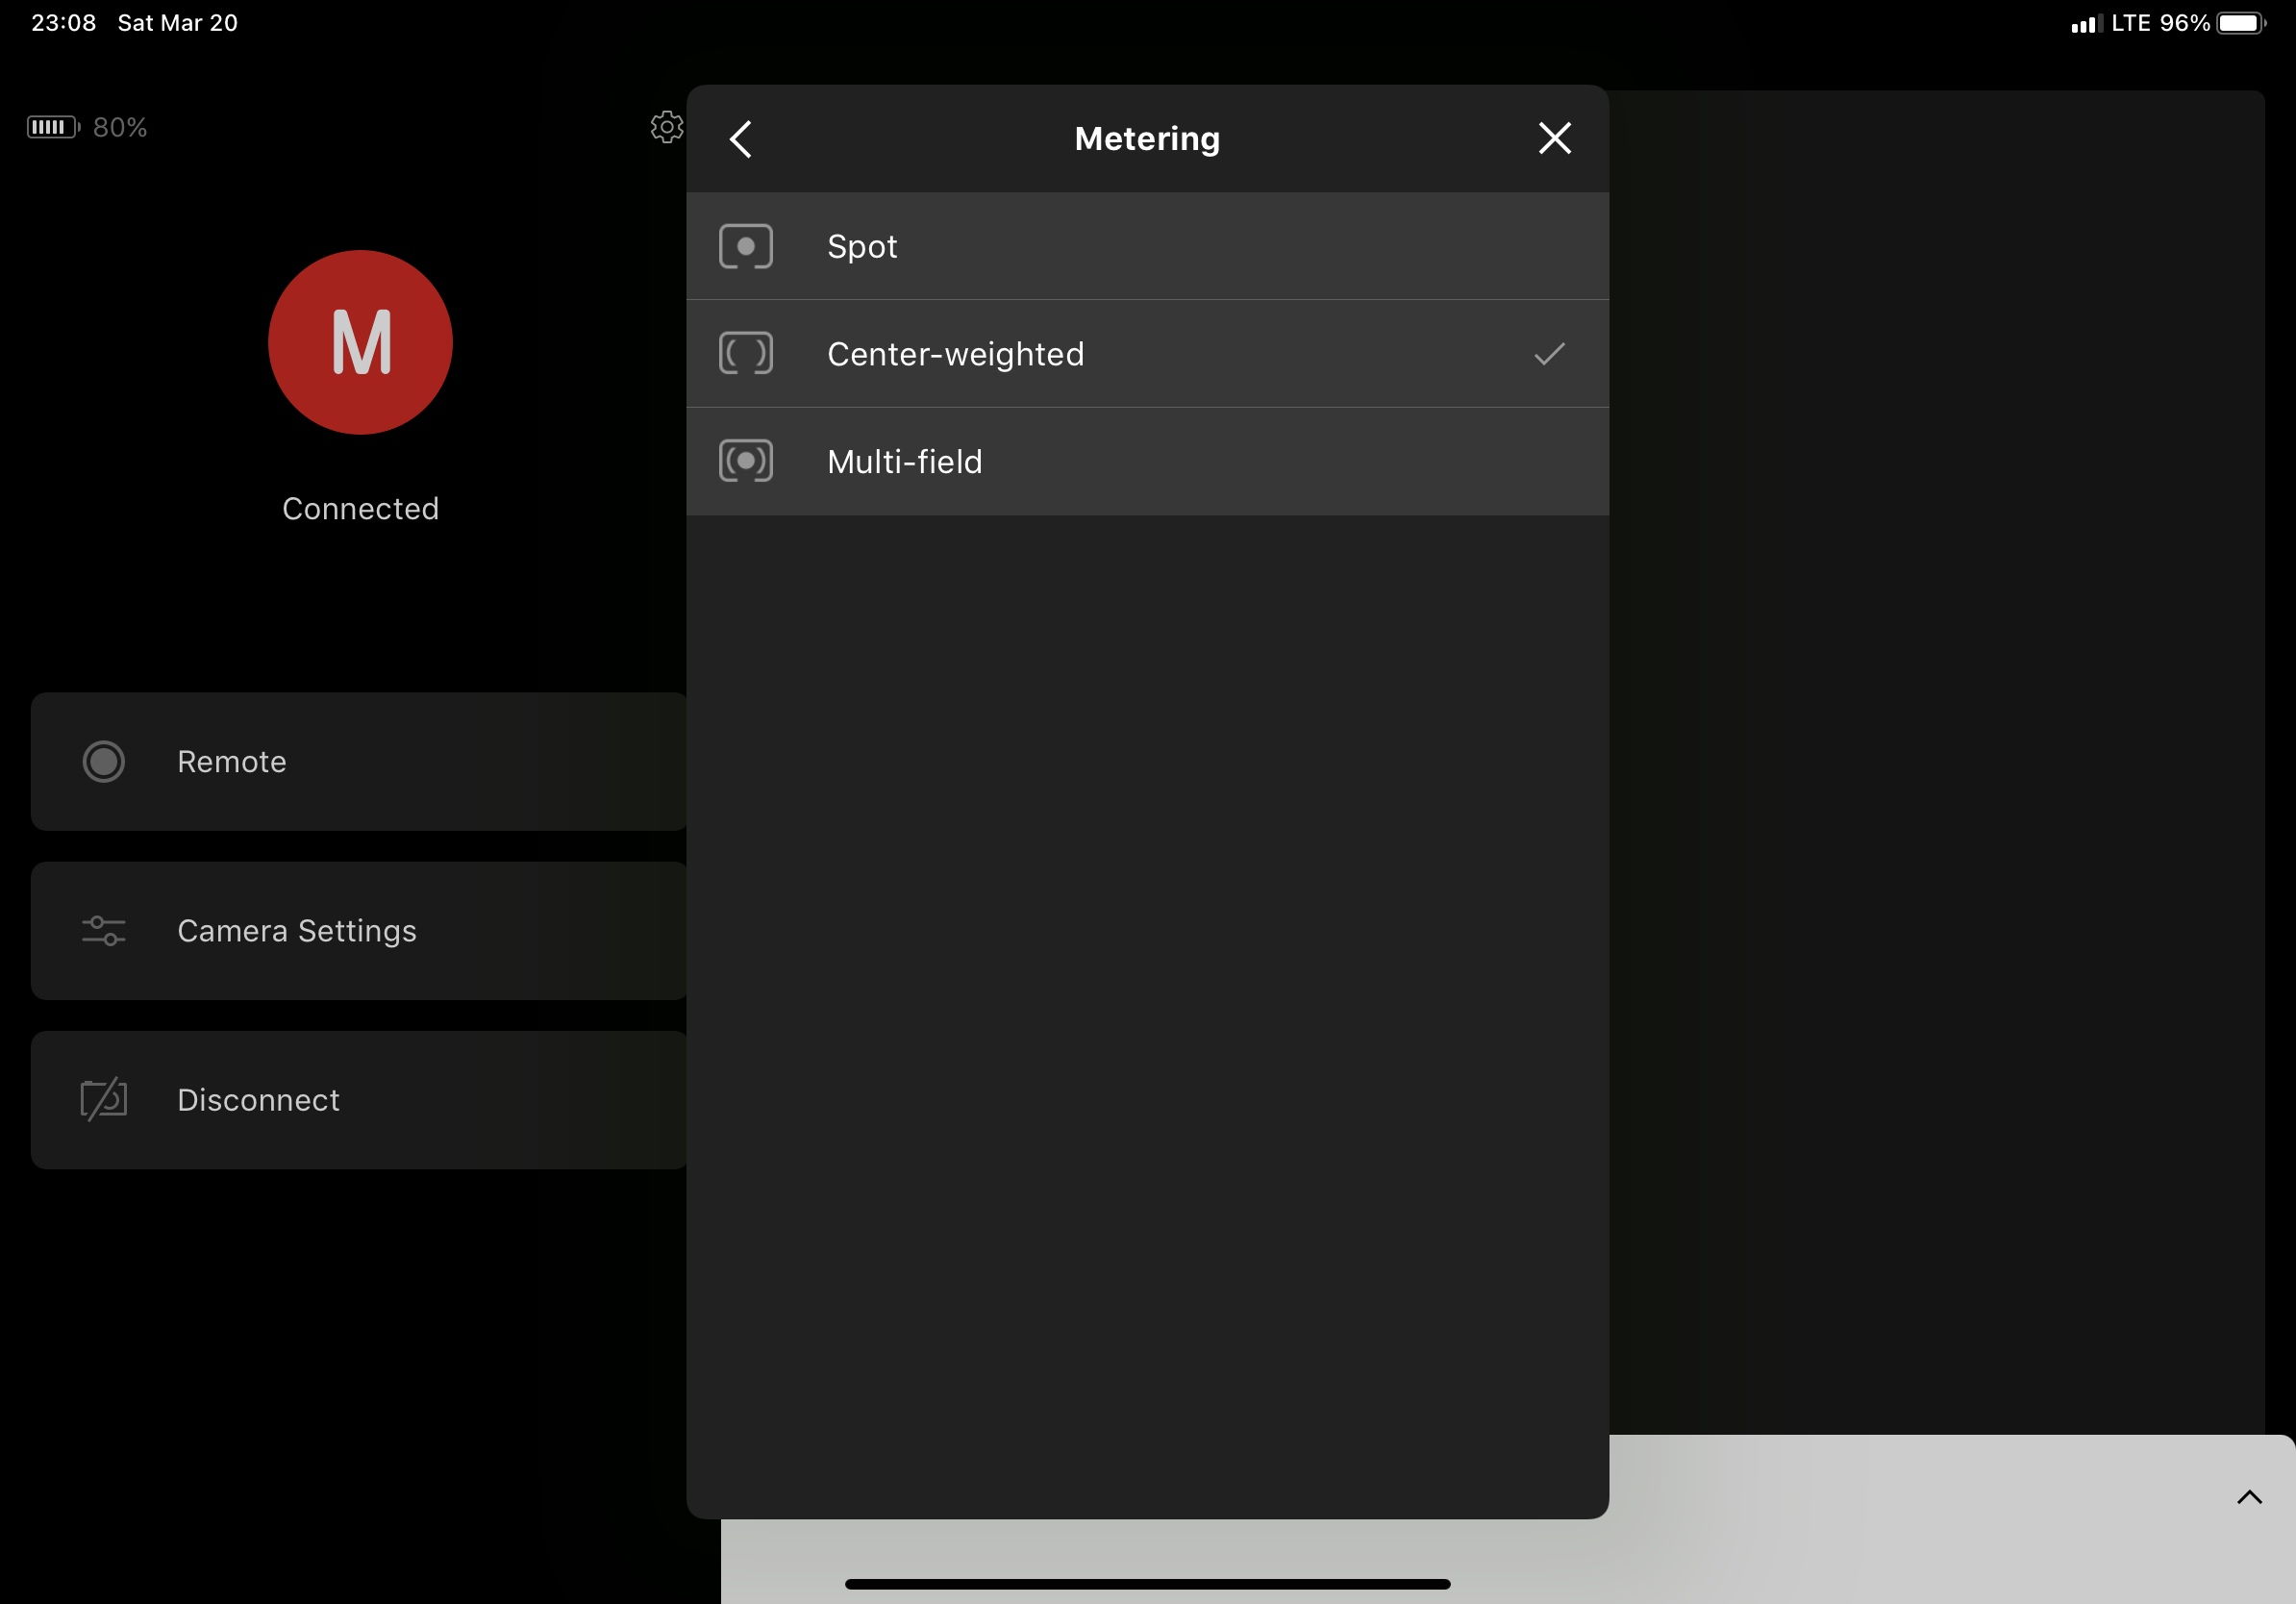This screenshot has width=2296, height=1604.
Task: Open settings via the gear icon
Action: 666,127
